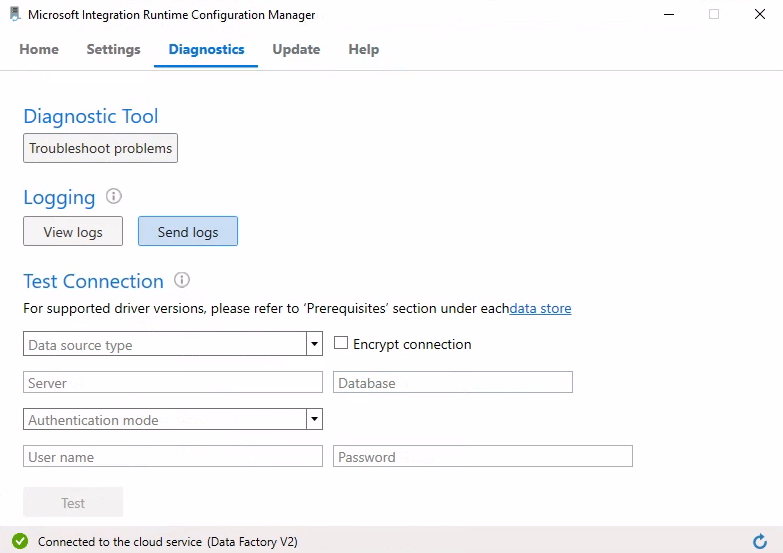Image resolution: width=783 pixels, height=553 pixels.
Task: Click into the Server input field
Action: pyautogui.click(x=172, y=382)
